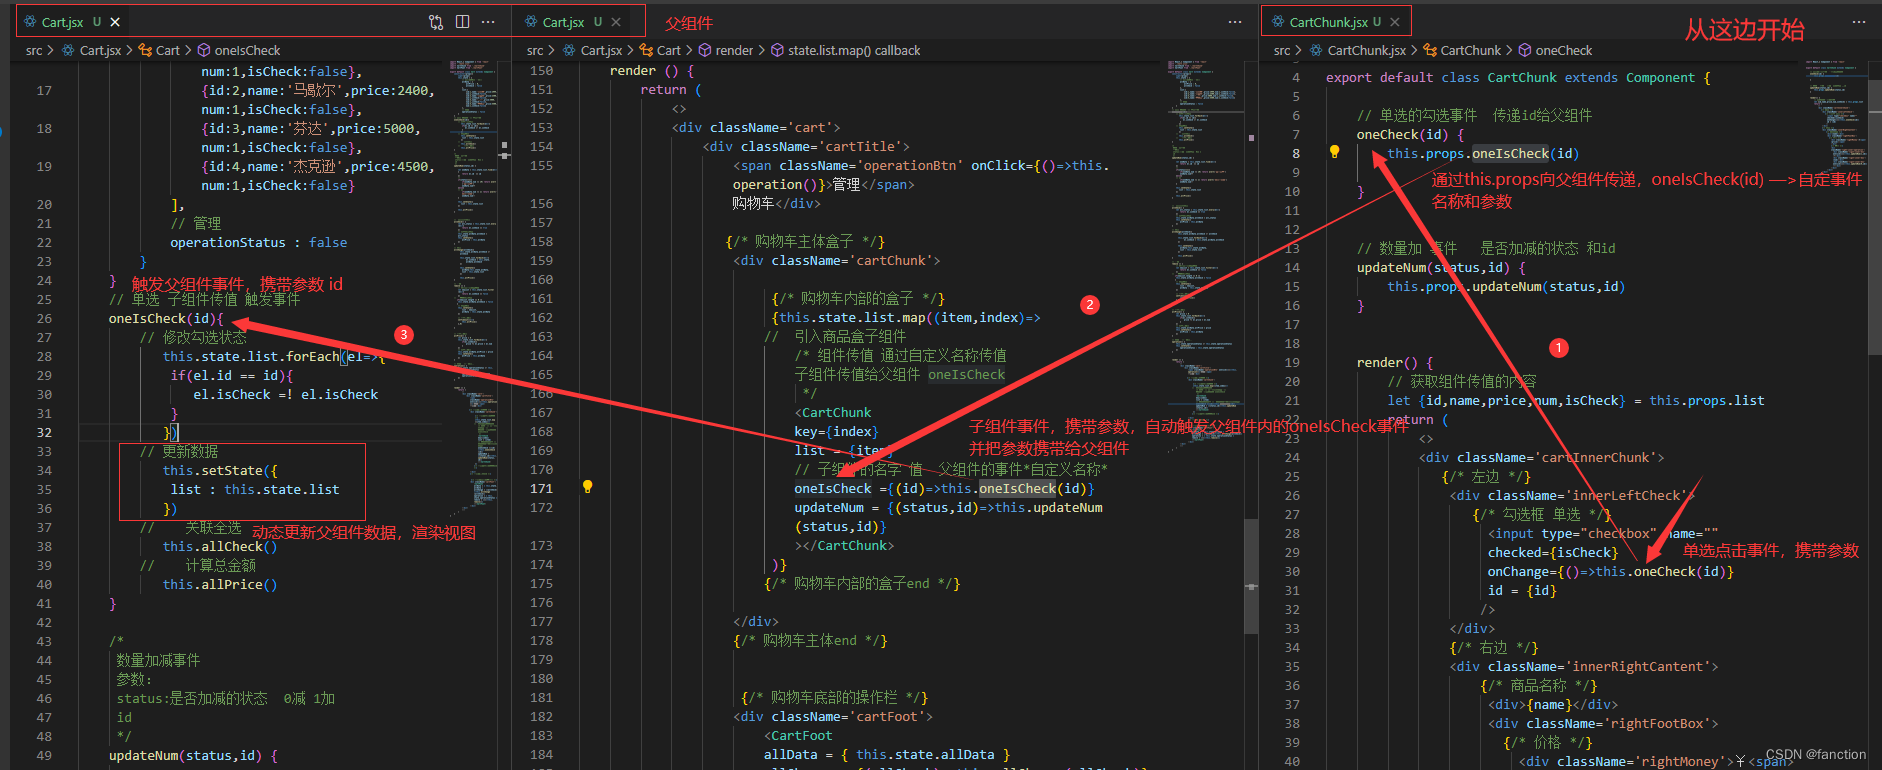Click 'updateNum(status,id) {' on left line 49
The width and height of the screenshot is (1882, 770).
[193, 756]
